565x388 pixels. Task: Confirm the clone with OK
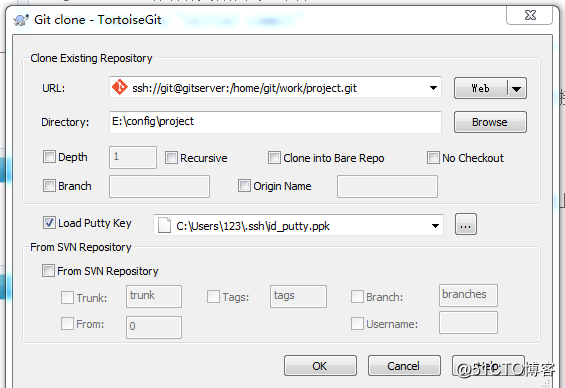[320, 366]
